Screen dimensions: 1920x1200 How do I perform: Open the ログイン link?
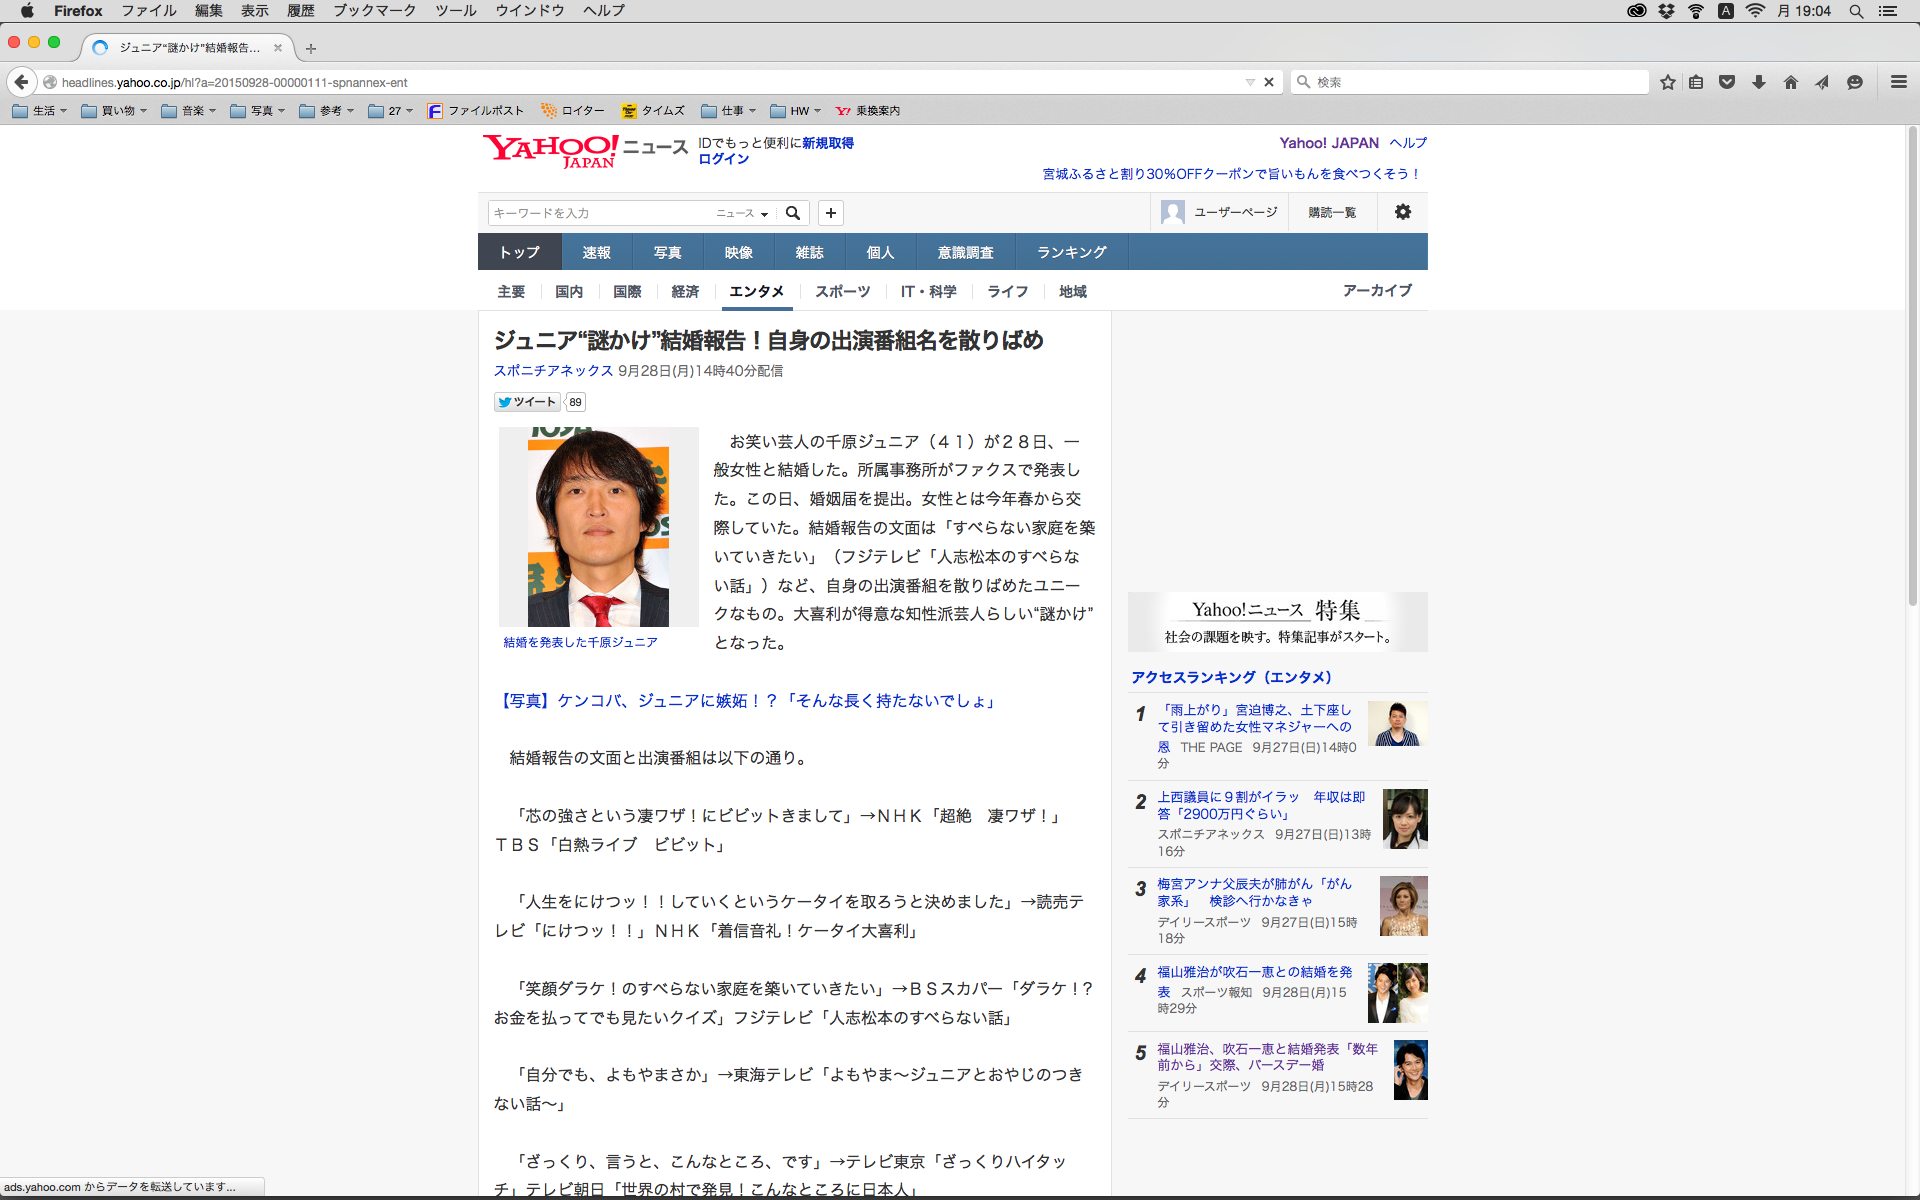(723, 159)
